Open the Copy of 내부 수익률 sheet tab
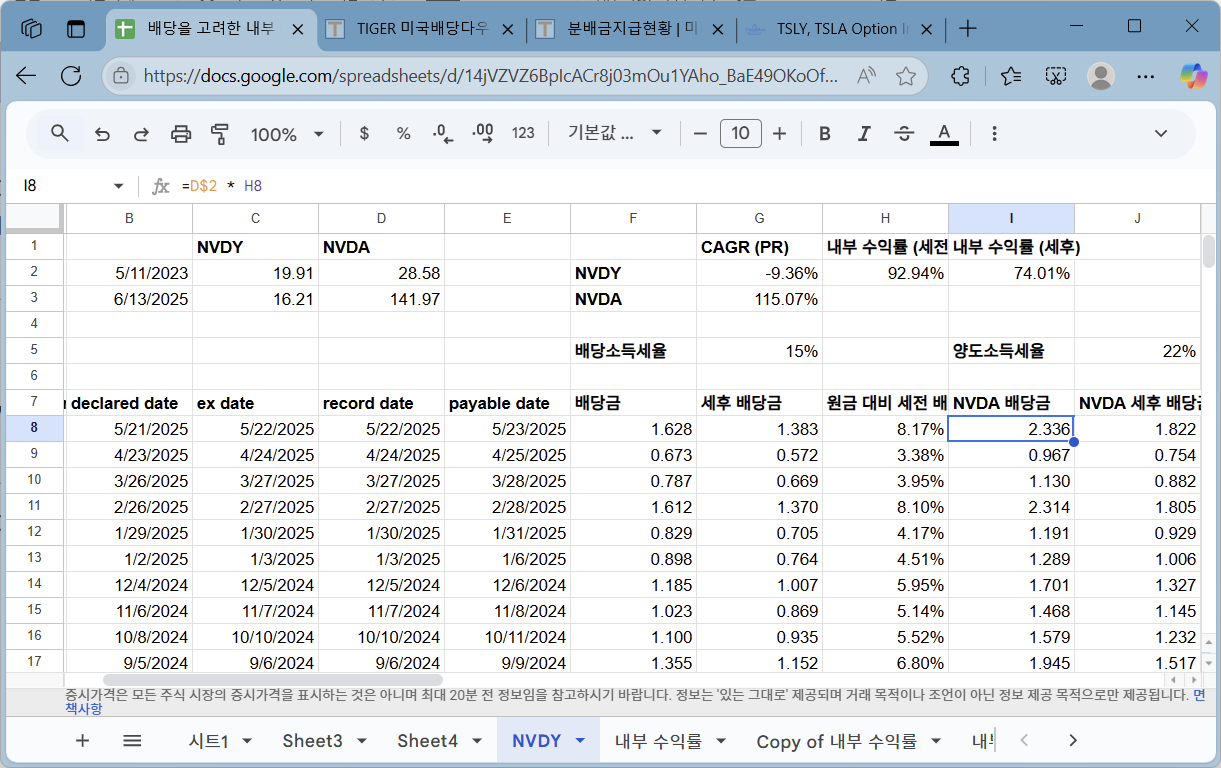Screen dimensions: 1221x768 [836, 741]
